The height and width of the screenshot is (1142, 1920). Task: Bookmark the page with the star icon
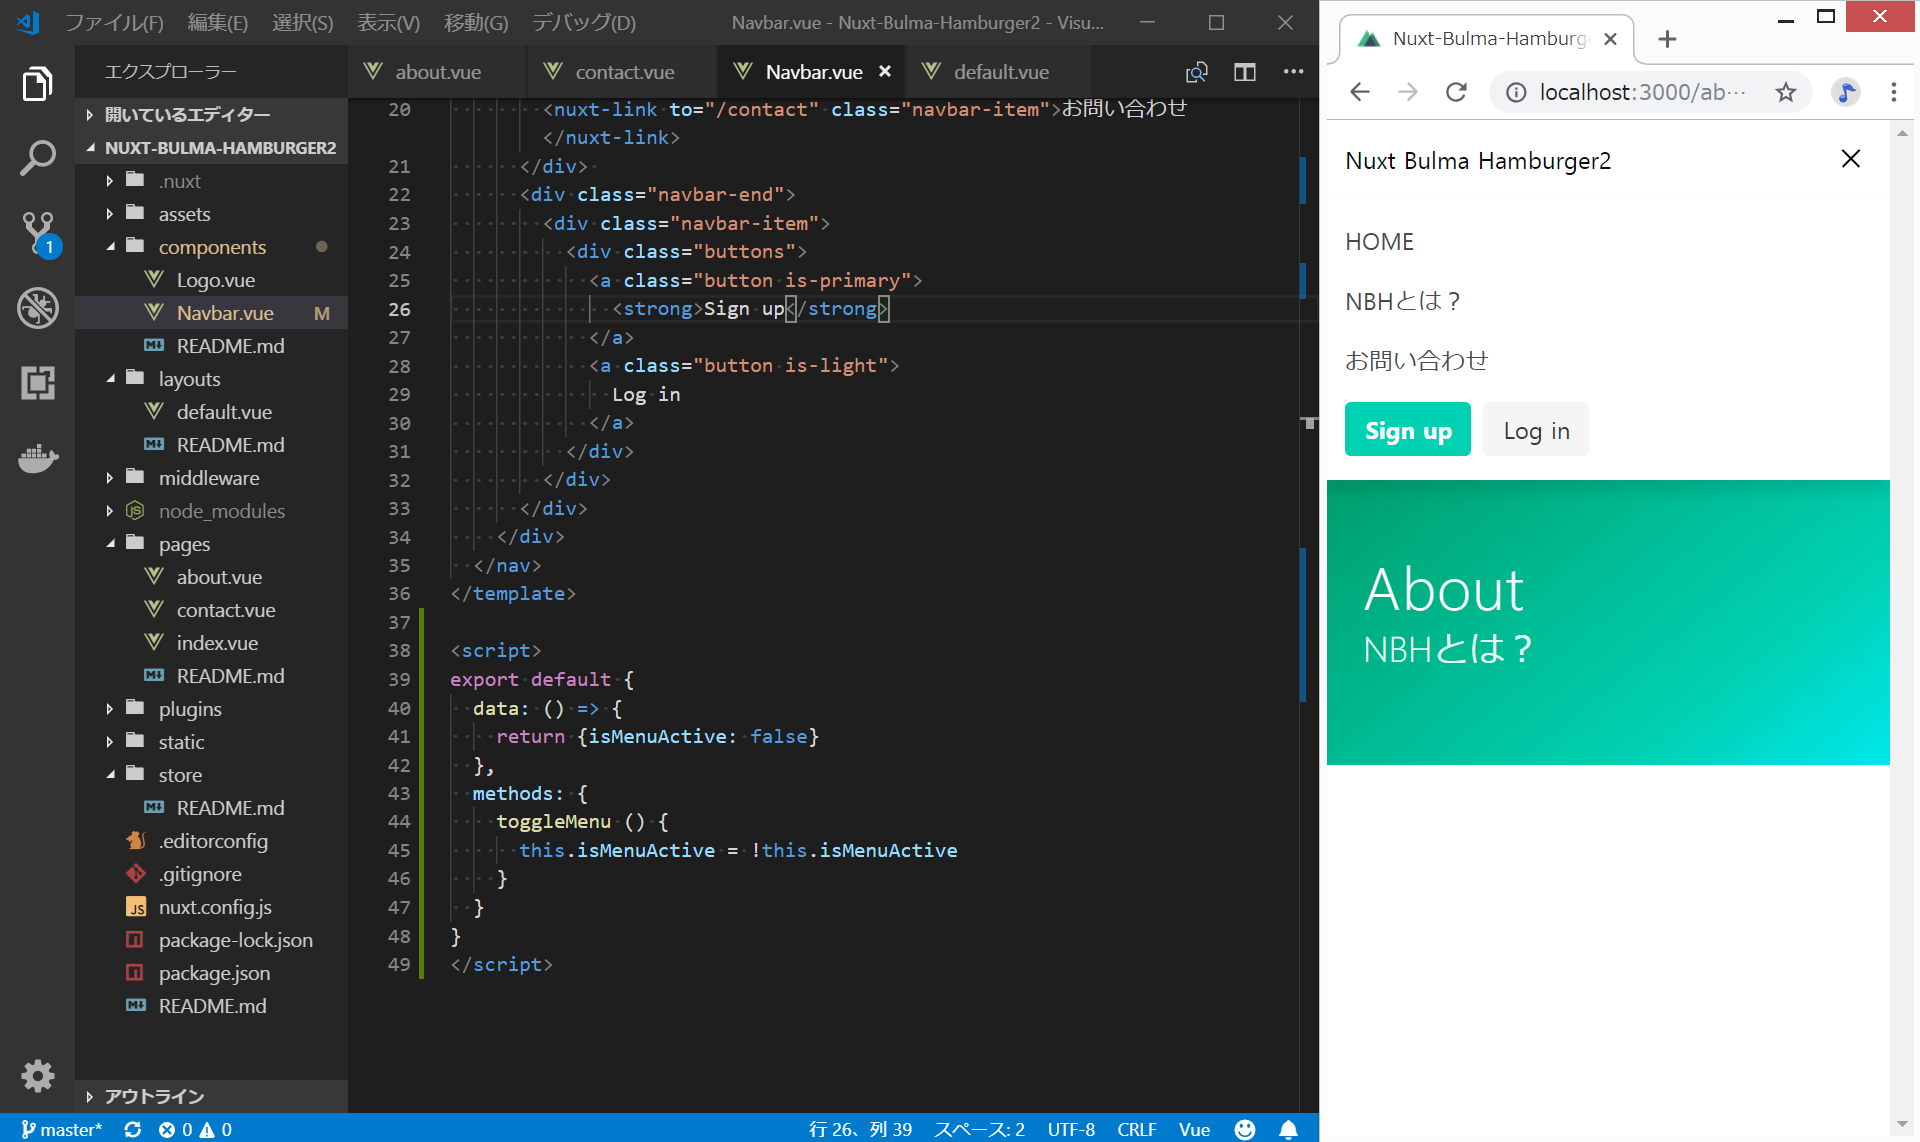point(1785,93)
